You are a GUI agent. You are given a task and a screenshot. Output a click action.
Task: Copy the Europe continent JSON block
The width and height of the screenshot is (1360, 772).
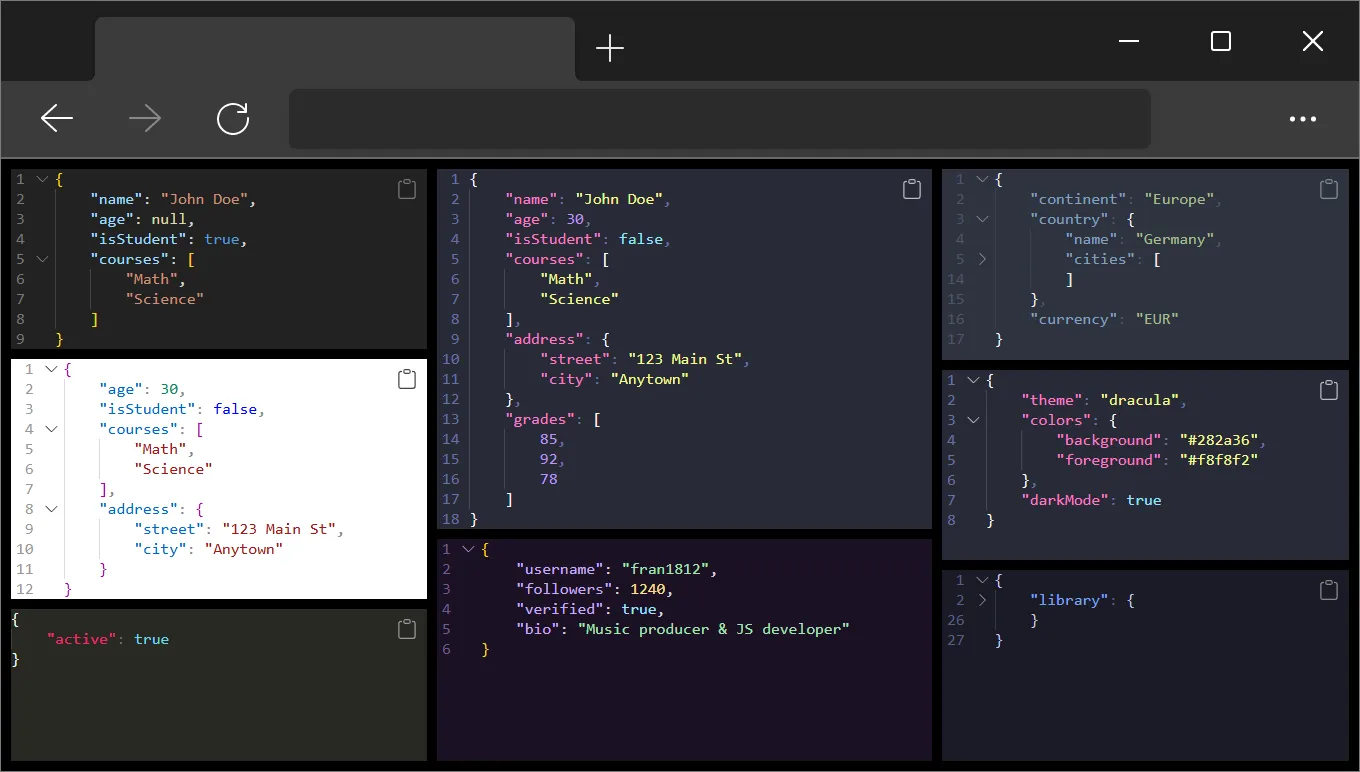point(1328,190)
